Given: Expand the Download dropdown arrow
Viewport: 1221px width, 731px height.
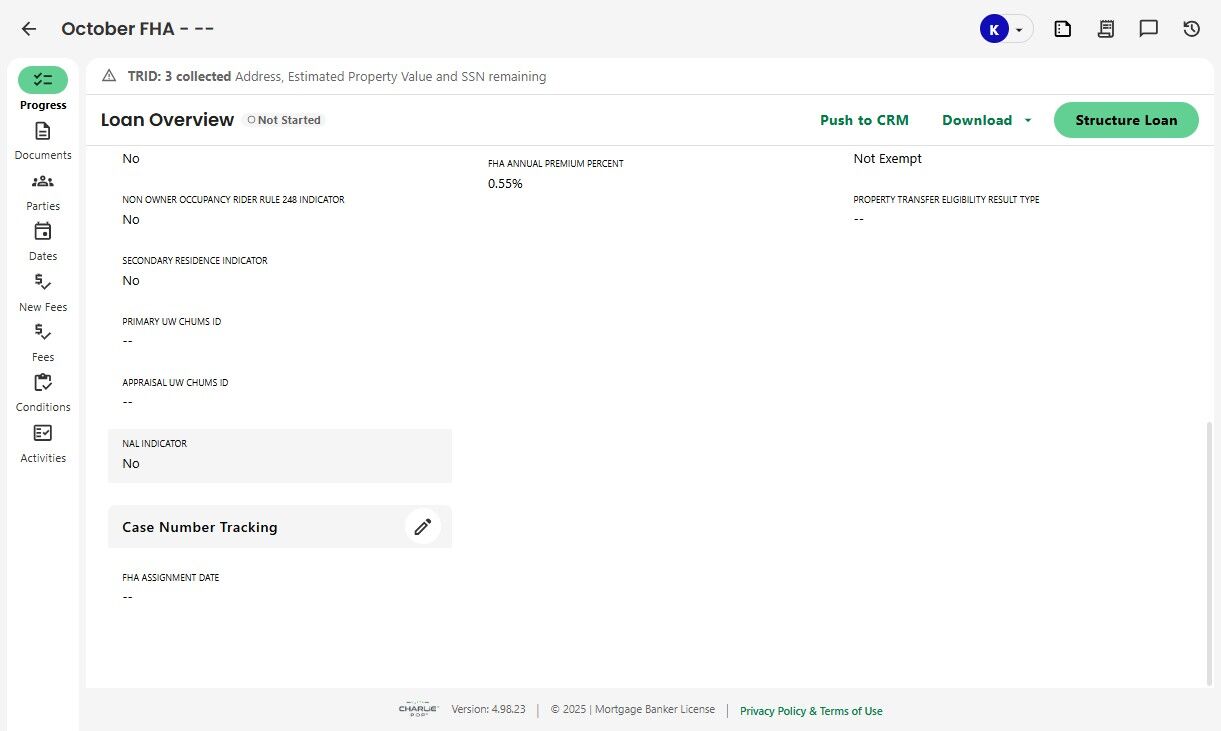Looking at the screenshot, I should [x=1028, y=120].
